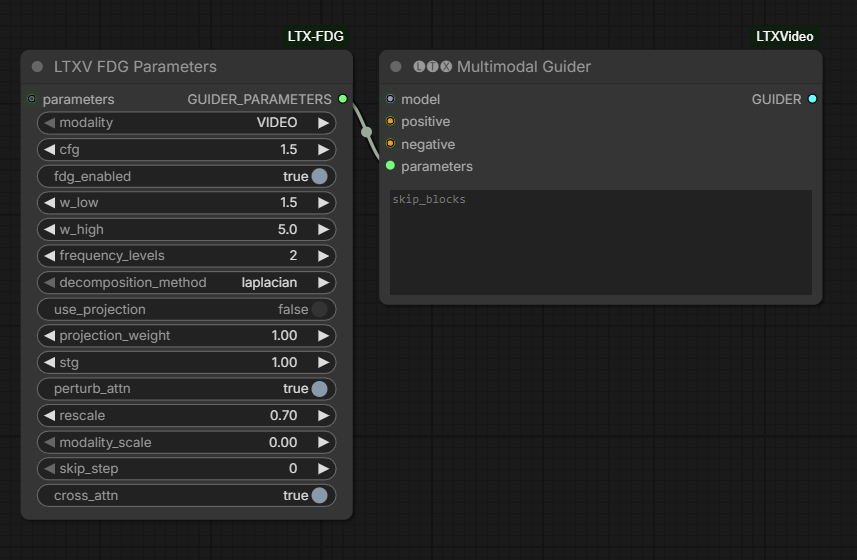Click the green parameters socket on Guider

(x=390, y=166)
